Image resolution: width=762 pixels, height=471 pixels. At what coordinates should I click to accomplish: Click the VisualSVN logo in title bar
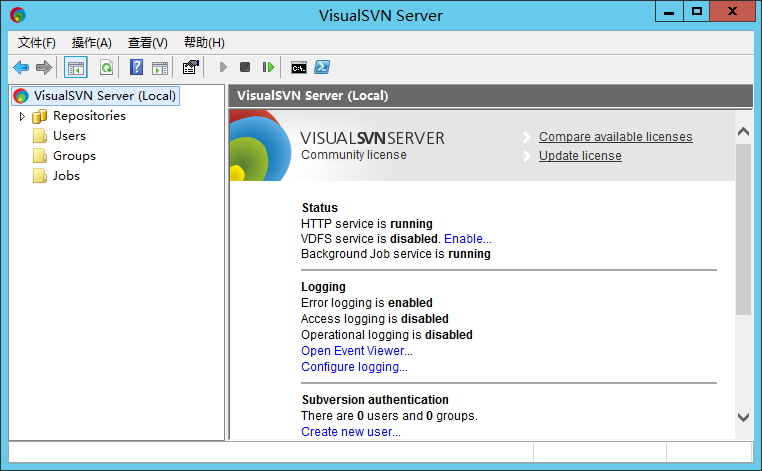(18, 15)
